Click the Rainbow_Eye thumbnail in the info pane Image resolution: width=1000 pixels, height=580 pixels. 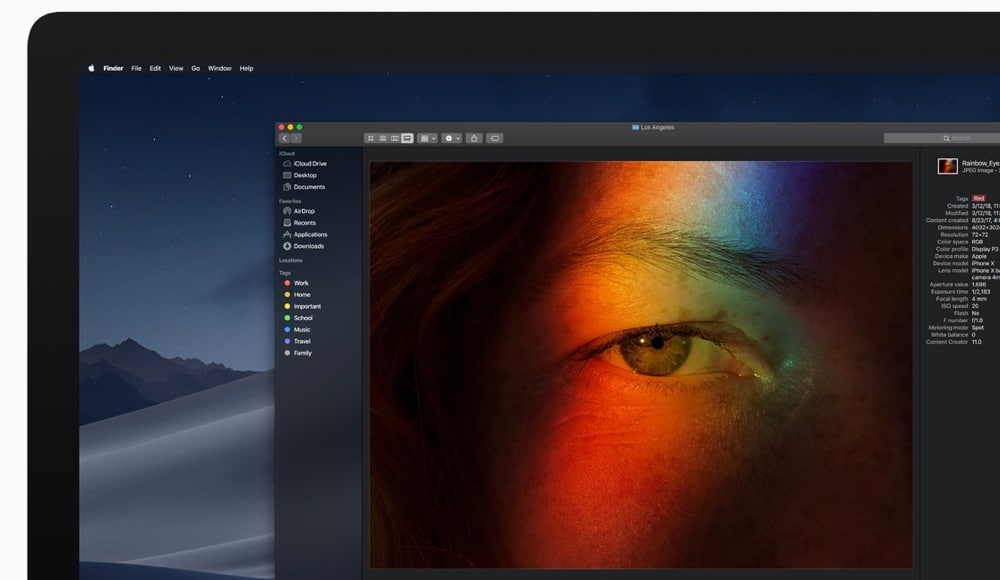pyautogui.click(x=947, y=166)
